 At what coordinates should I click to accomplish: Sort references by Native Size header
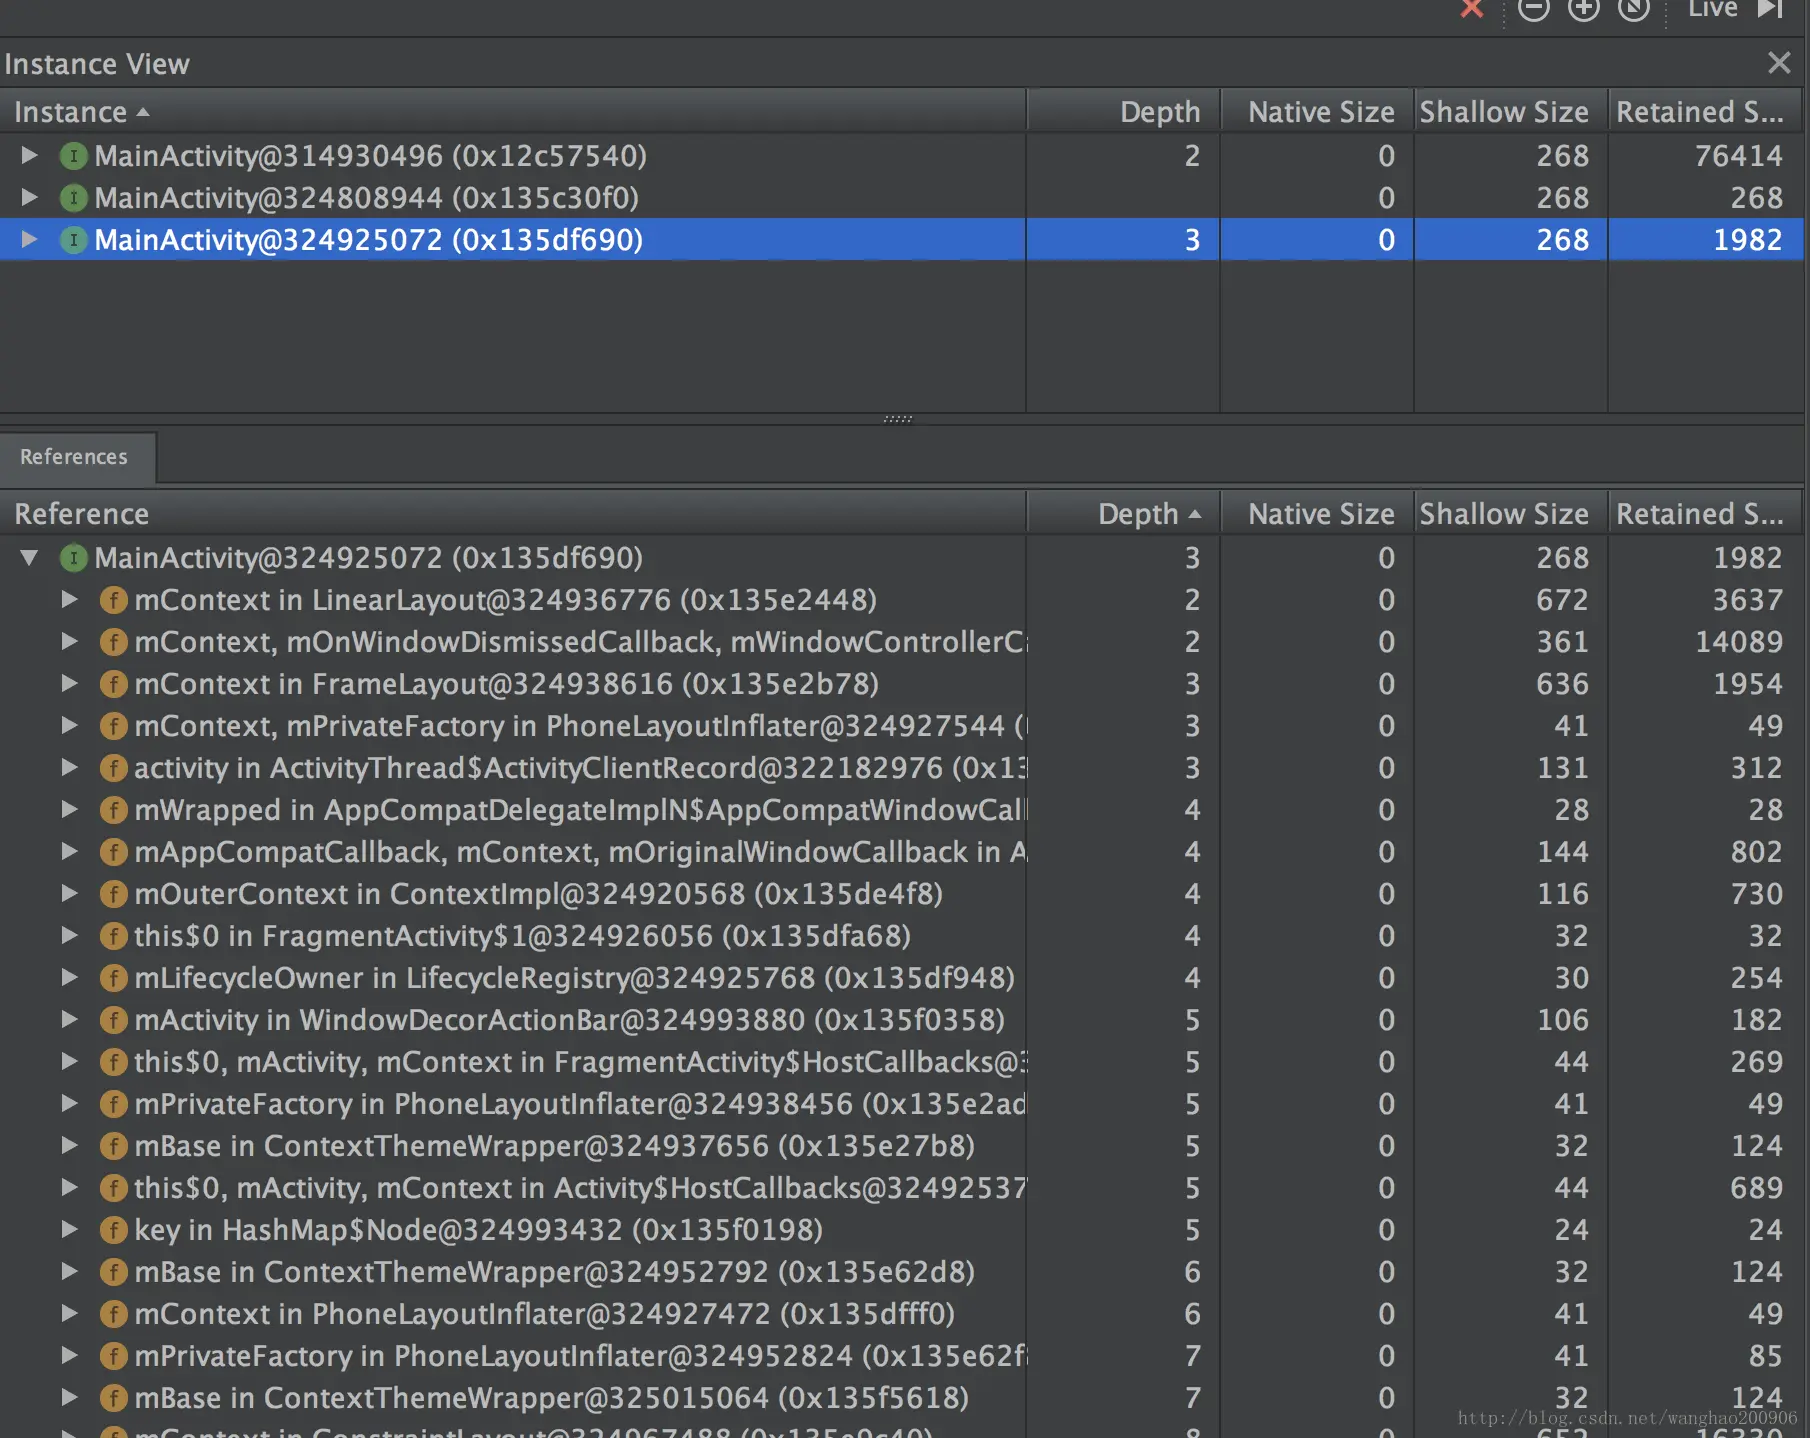coord(1317,513)
